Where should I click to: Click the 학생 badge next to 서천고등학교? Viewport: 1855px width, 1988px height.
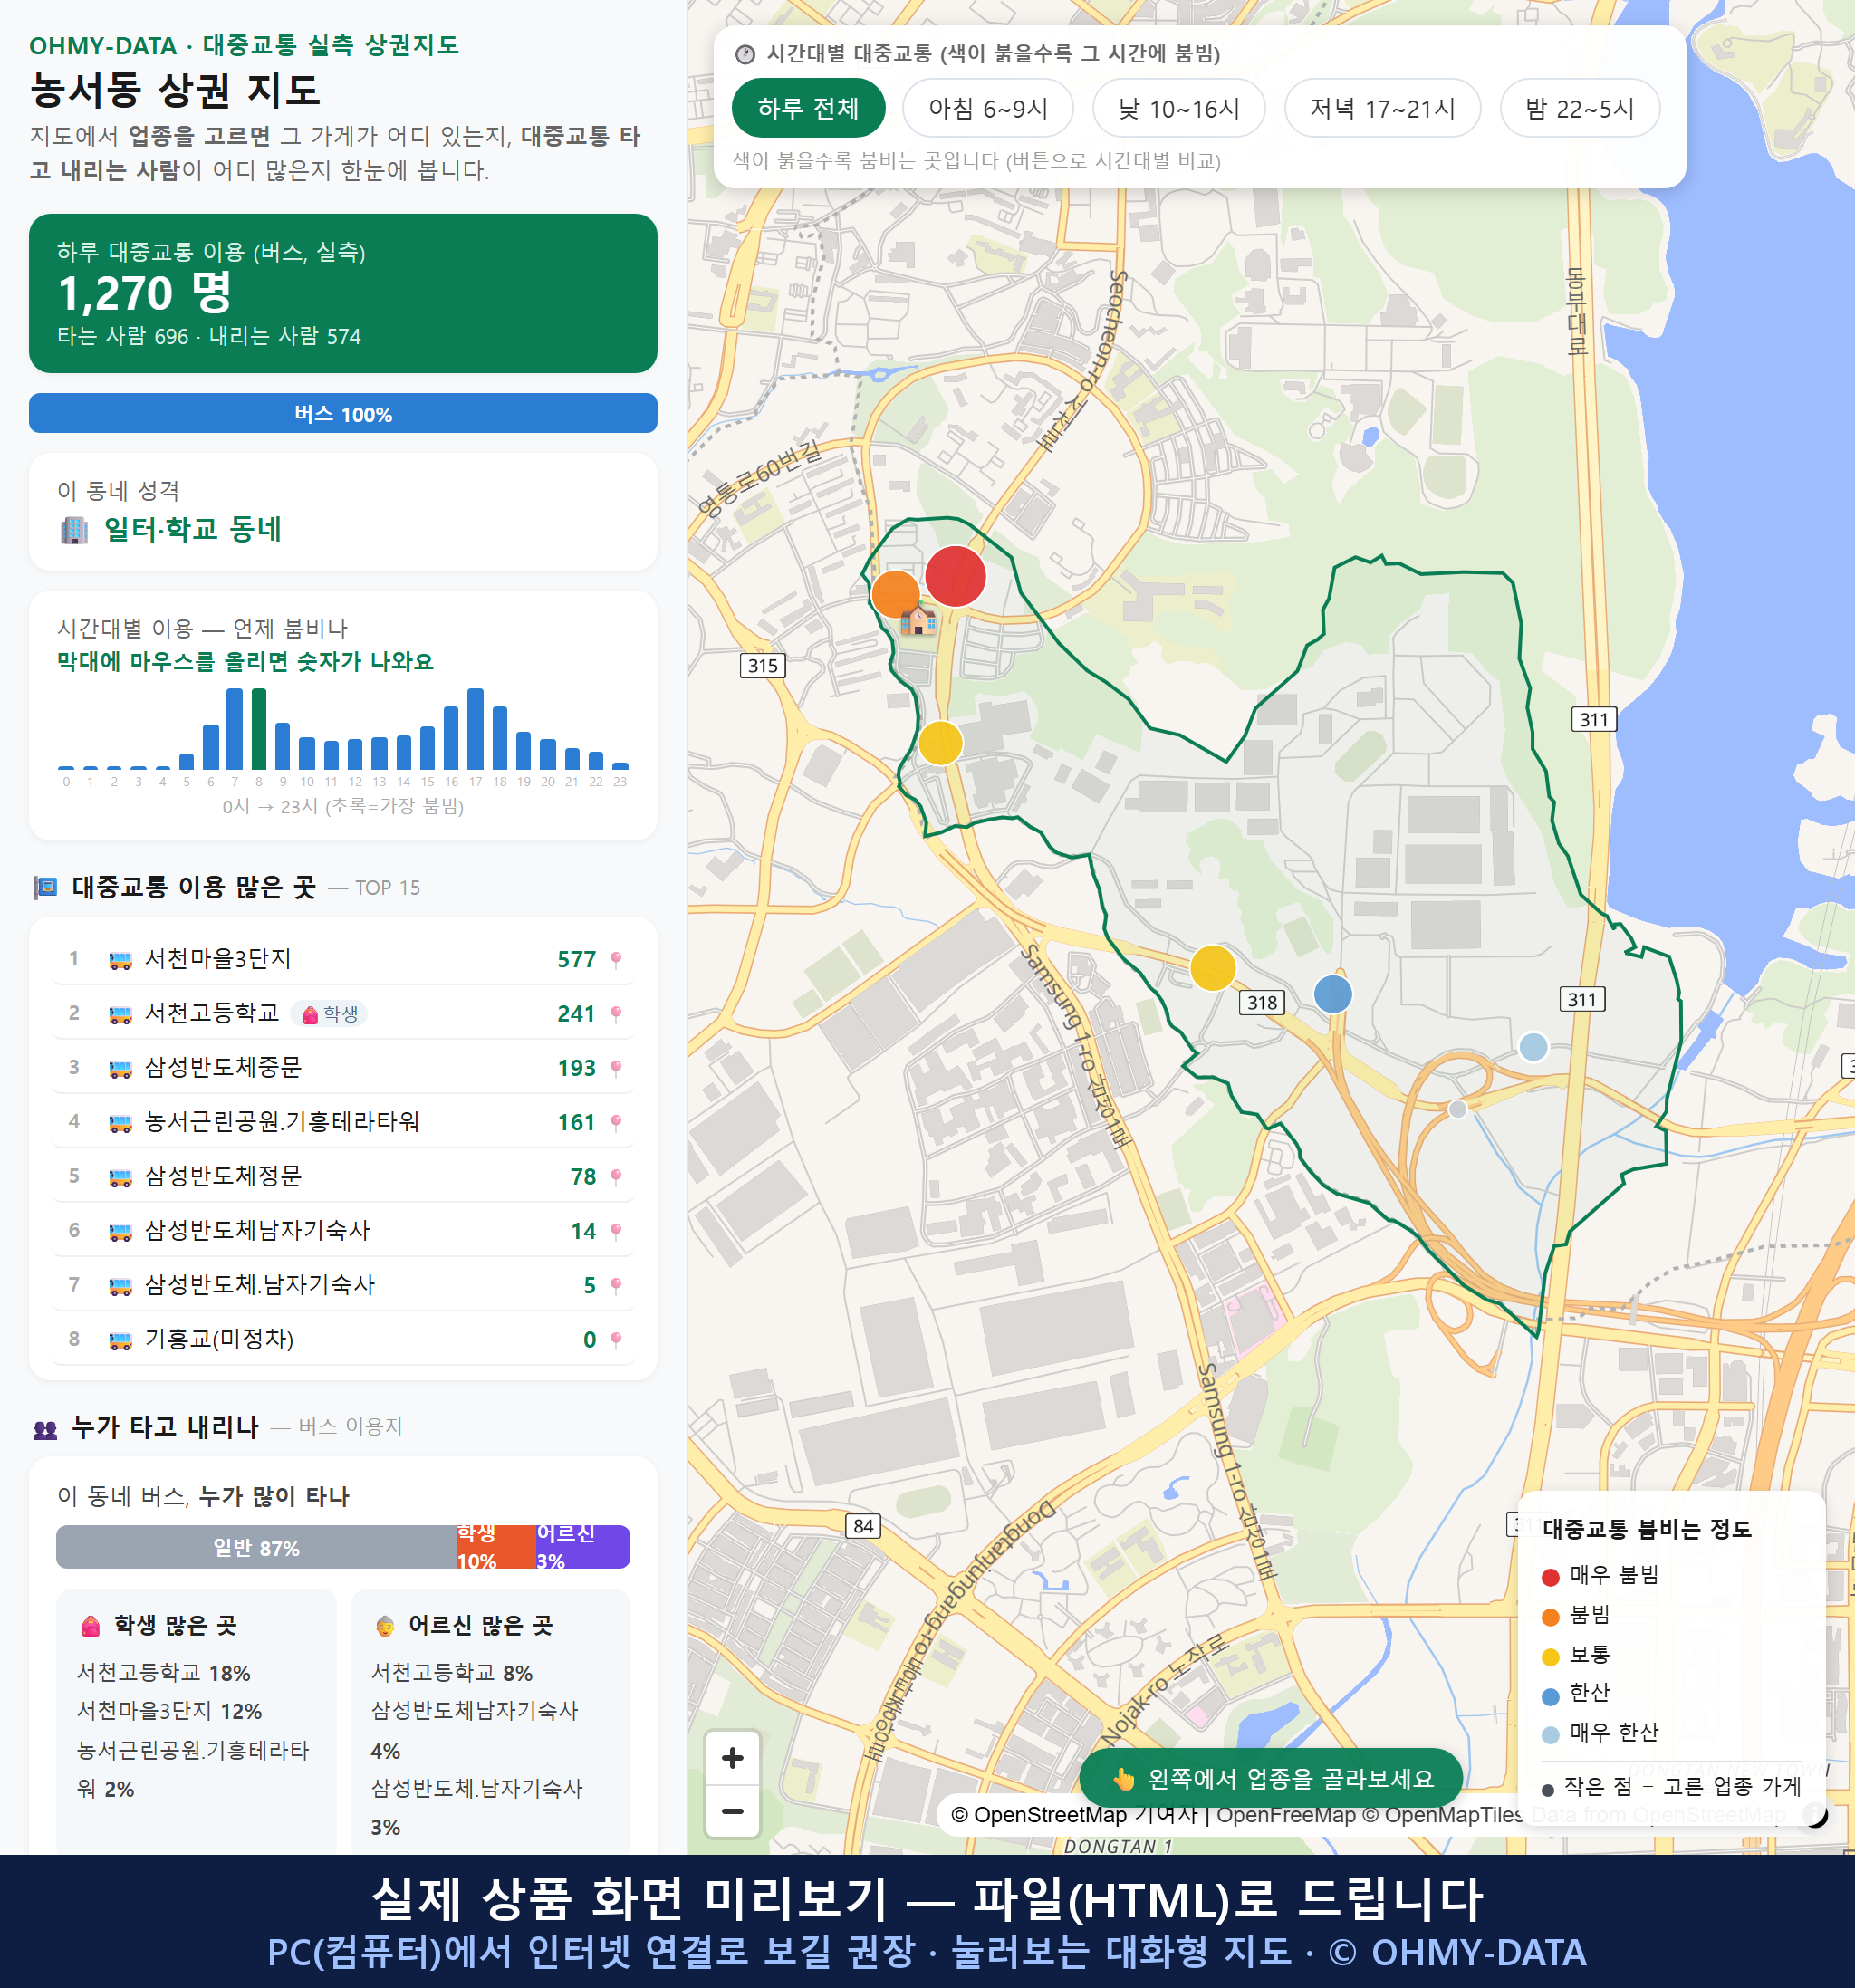[x=329, y=1014]
